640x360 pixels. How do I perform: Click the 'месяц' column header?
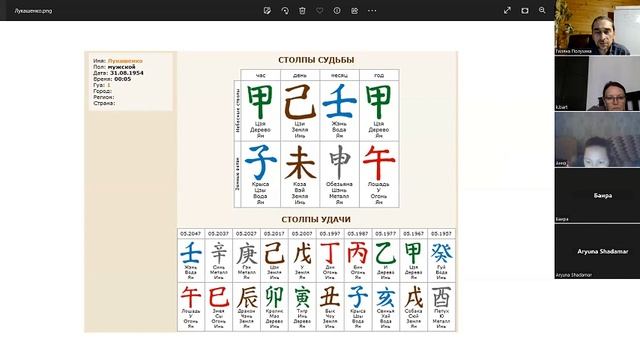coord(339,76)
